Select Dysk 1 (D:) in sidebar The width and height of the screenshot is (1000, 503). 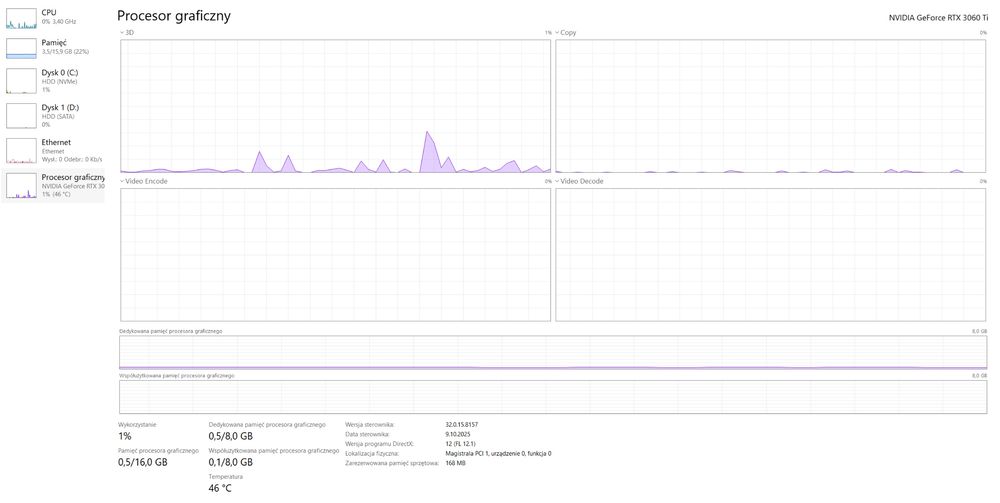pyautogui.click(x=52, y=115)
